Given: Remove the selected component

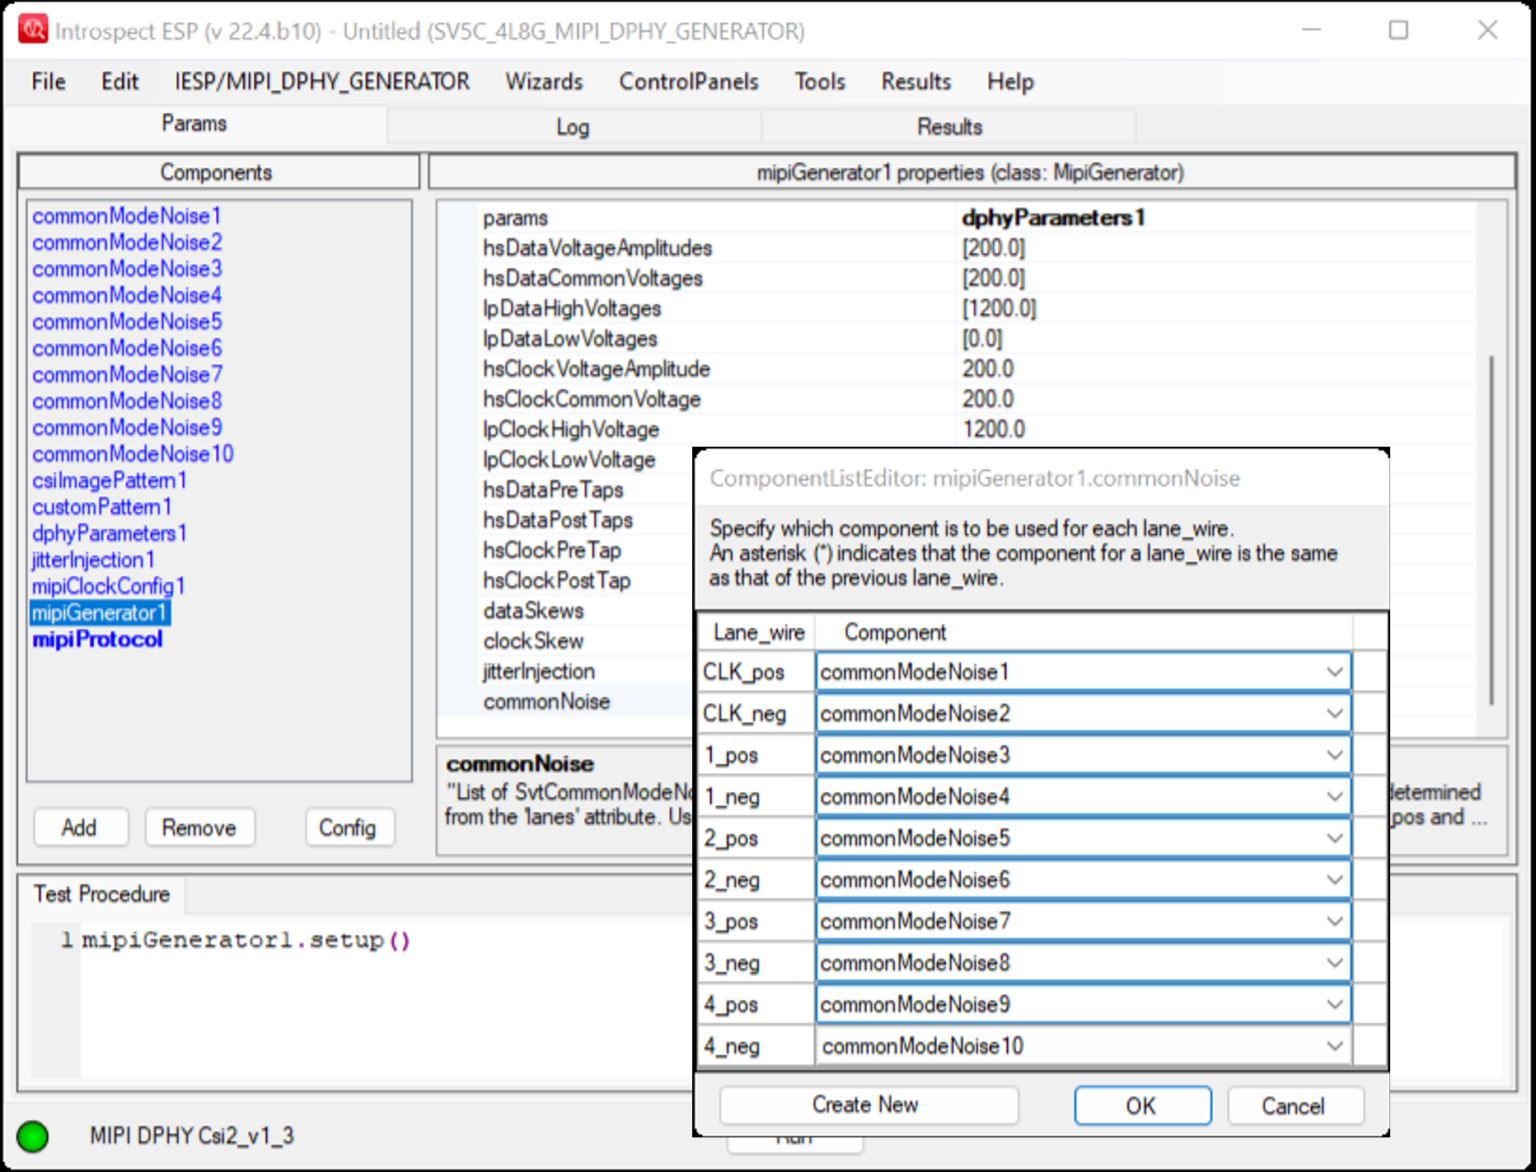Looking at the screenshot, I should click(199, 827).
